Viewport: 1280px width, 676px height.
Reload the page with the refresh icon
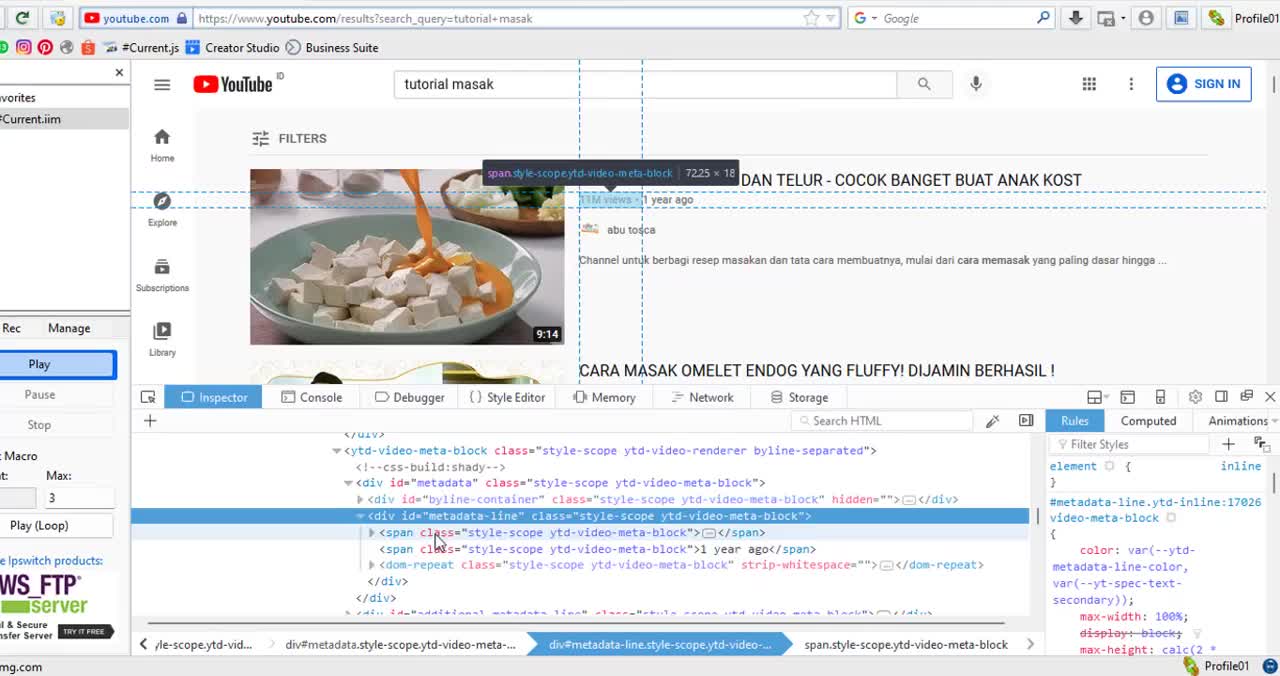click(22, 18)
